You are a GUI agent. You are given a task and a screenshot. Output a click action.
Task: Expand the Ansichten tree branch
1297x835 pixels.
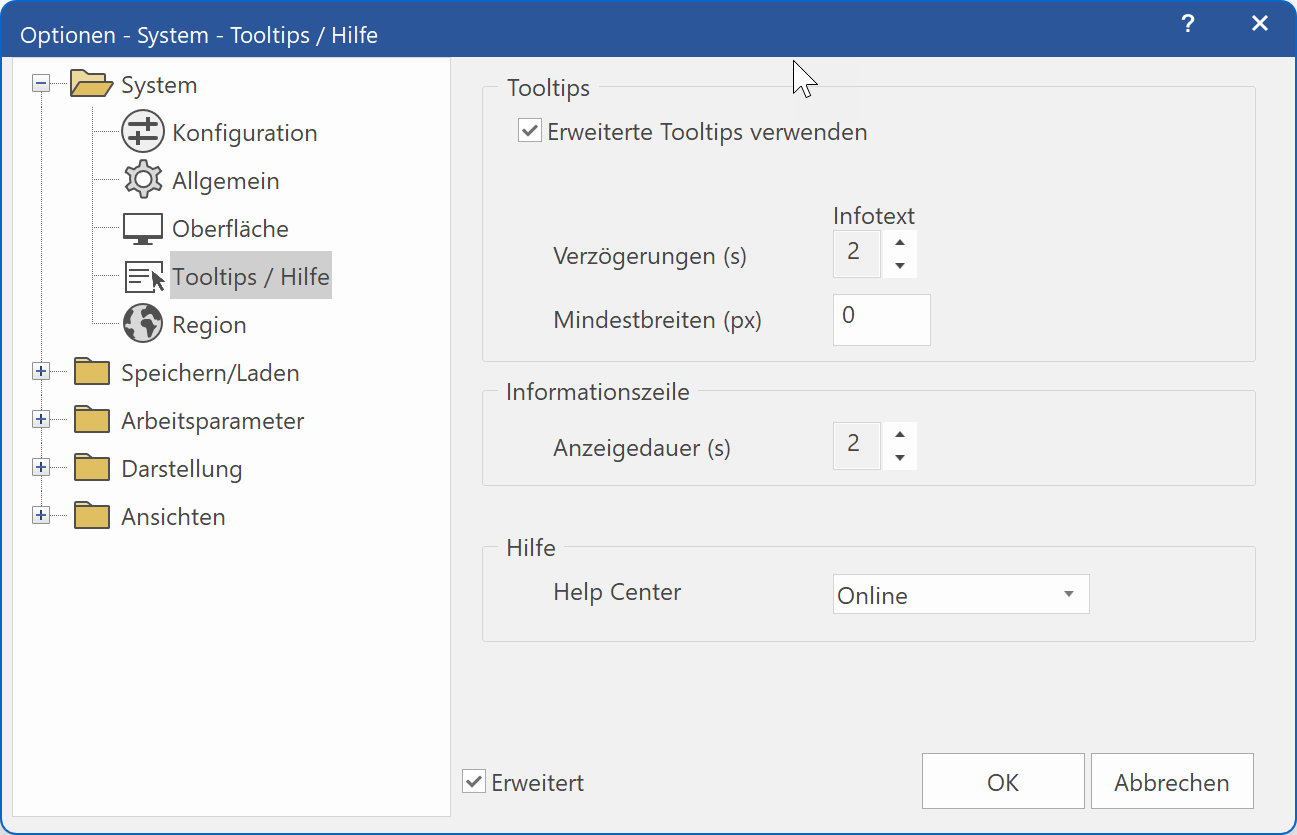pyautogui.click(x=40, y=515)
